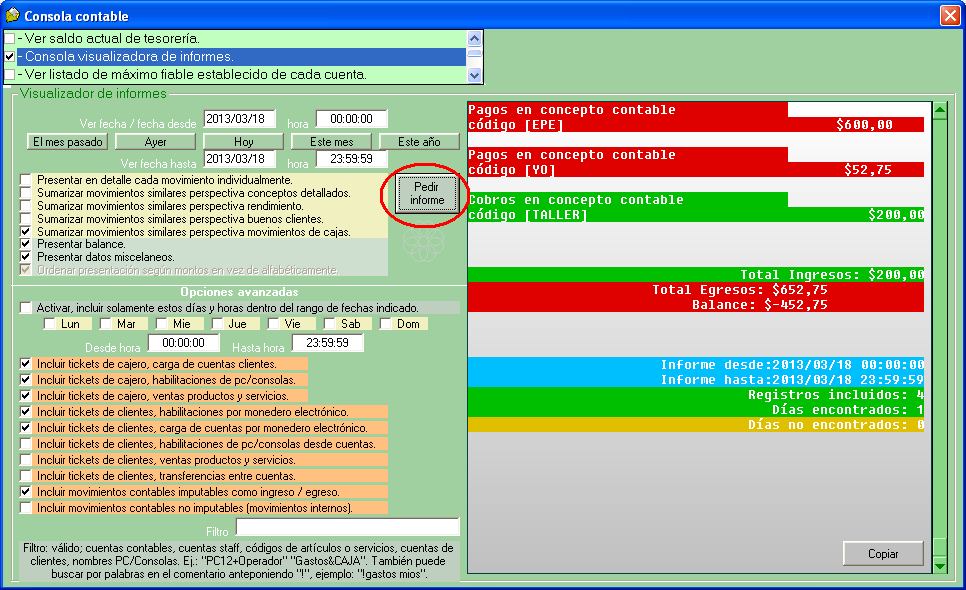
Task: Click the 'código [EPE]' report line
Action: pyautogui.click(x=696, y=125)
